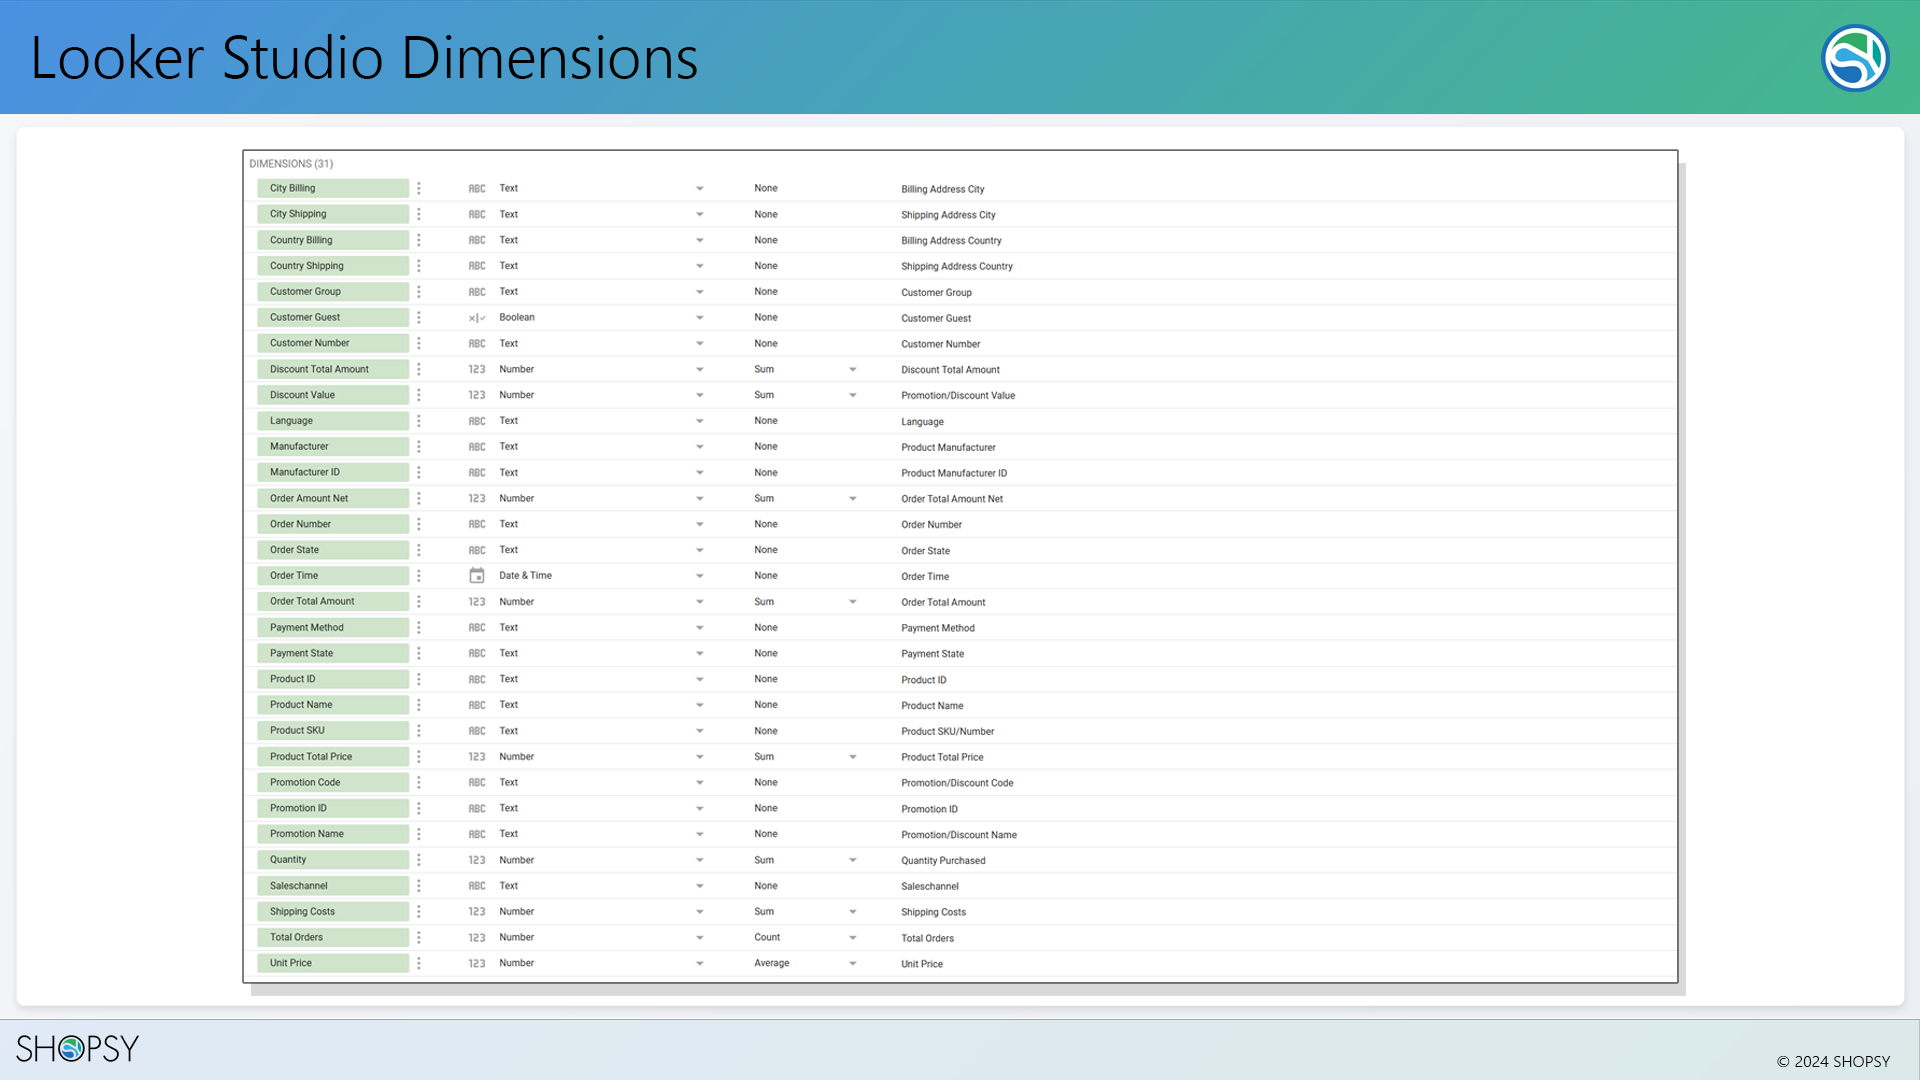Click the 123 number icon for Product Total Price

point(477,757)
